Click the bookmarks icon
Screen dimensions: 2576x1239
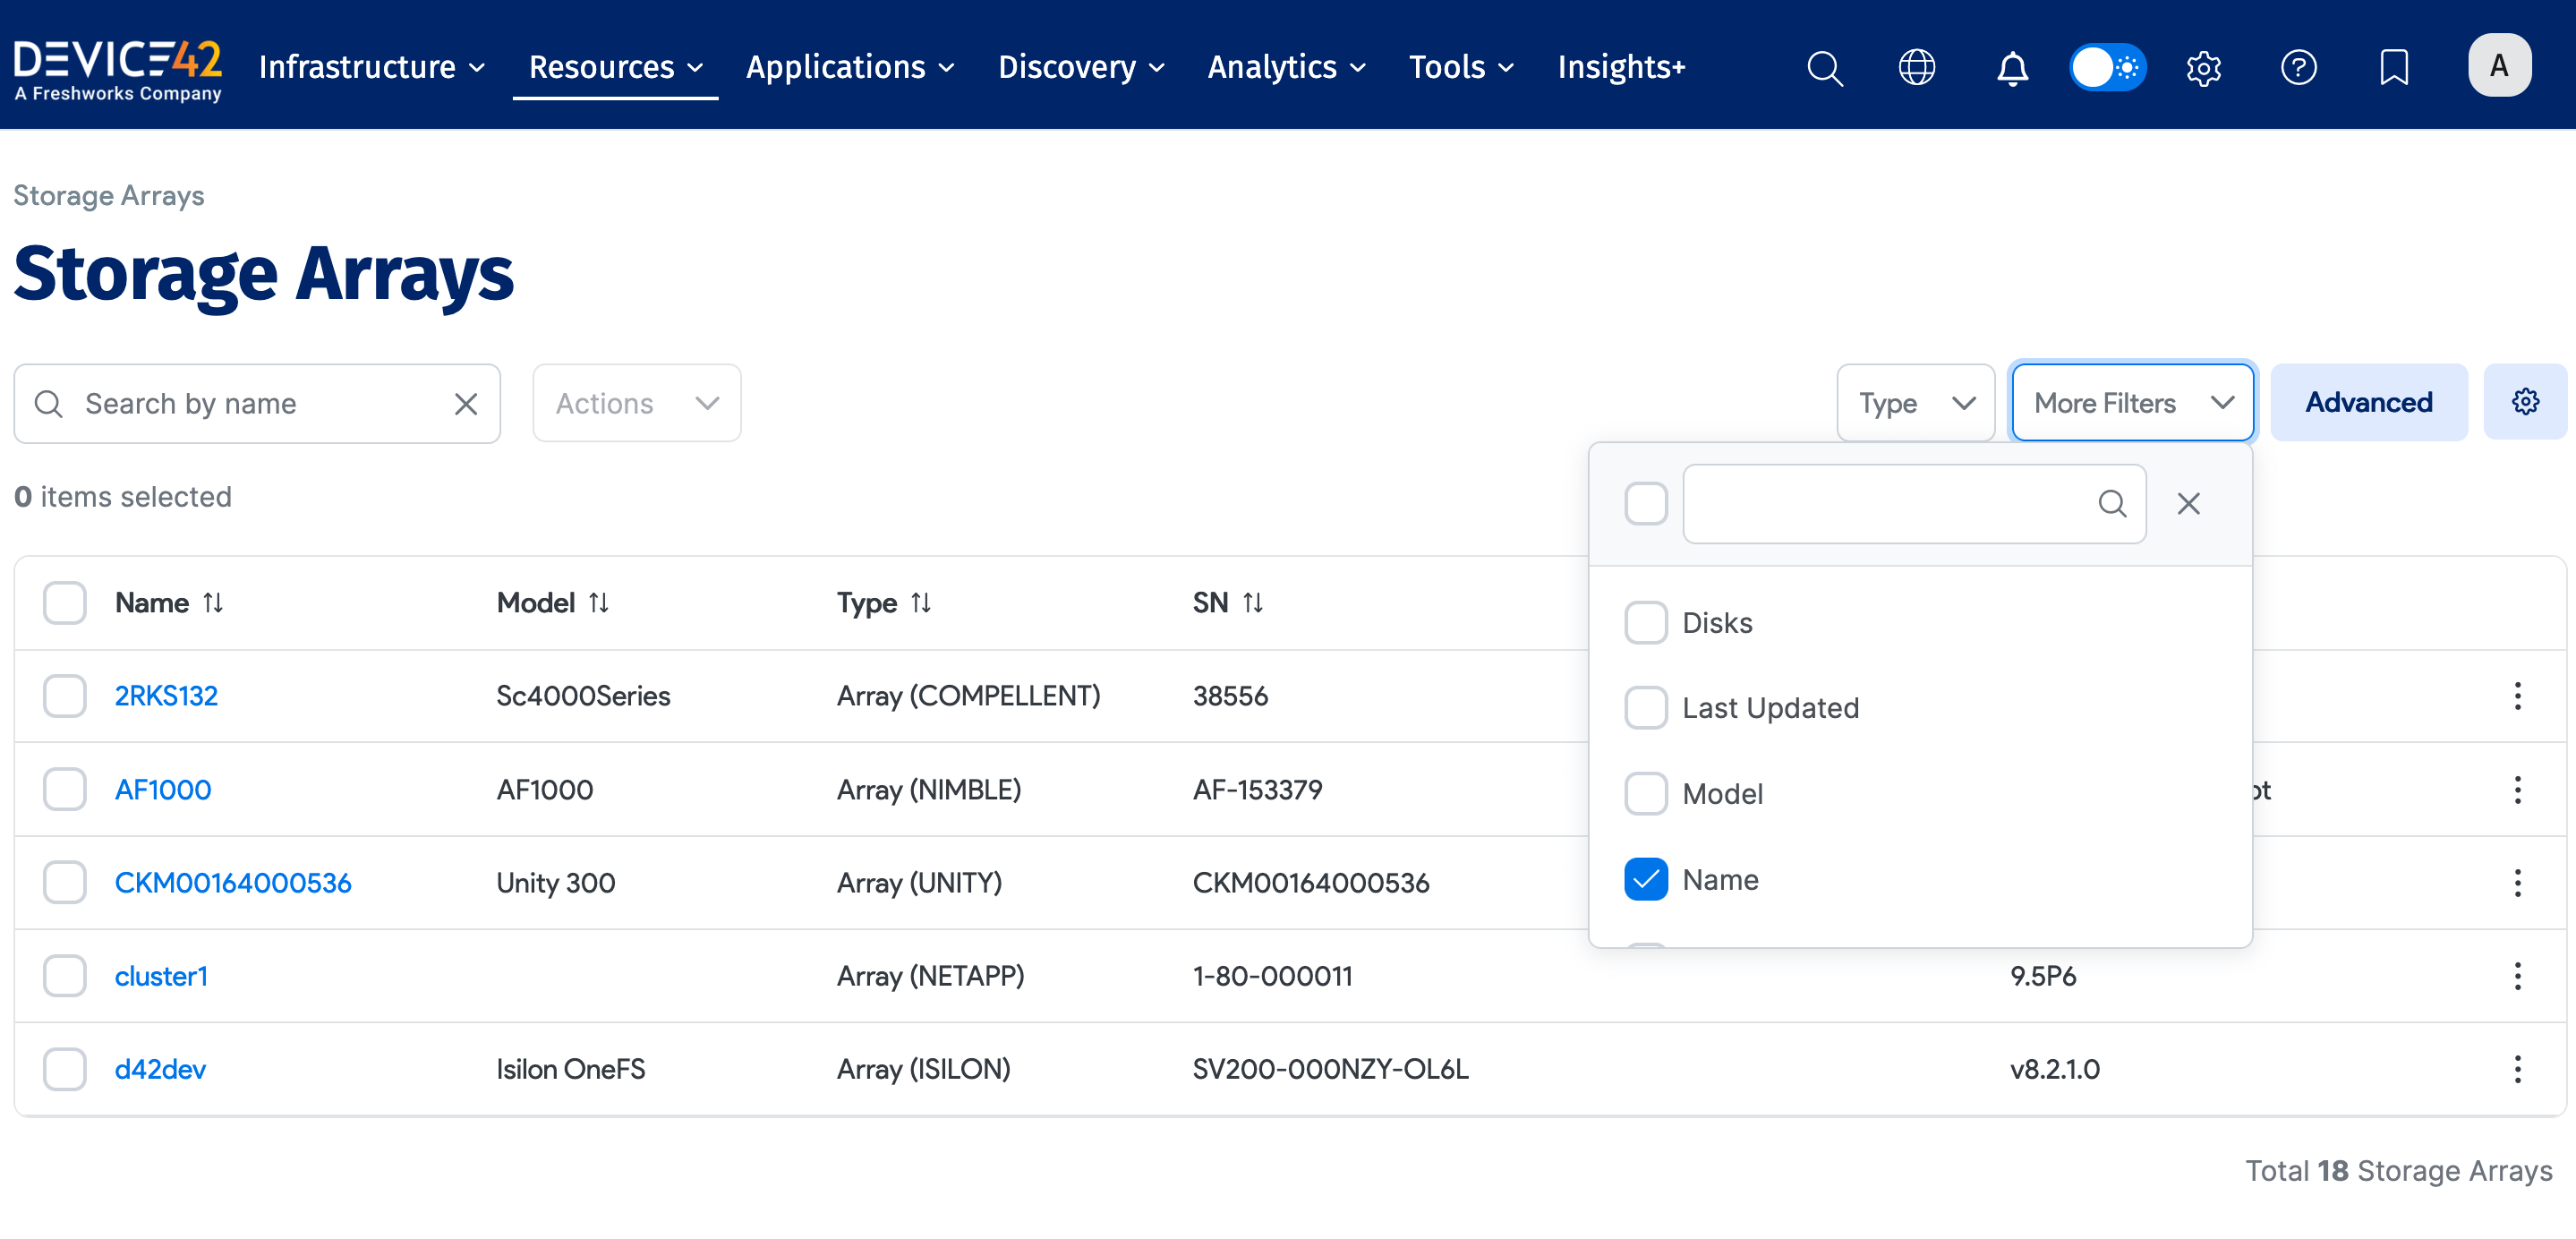click(x=2394, y=67)
